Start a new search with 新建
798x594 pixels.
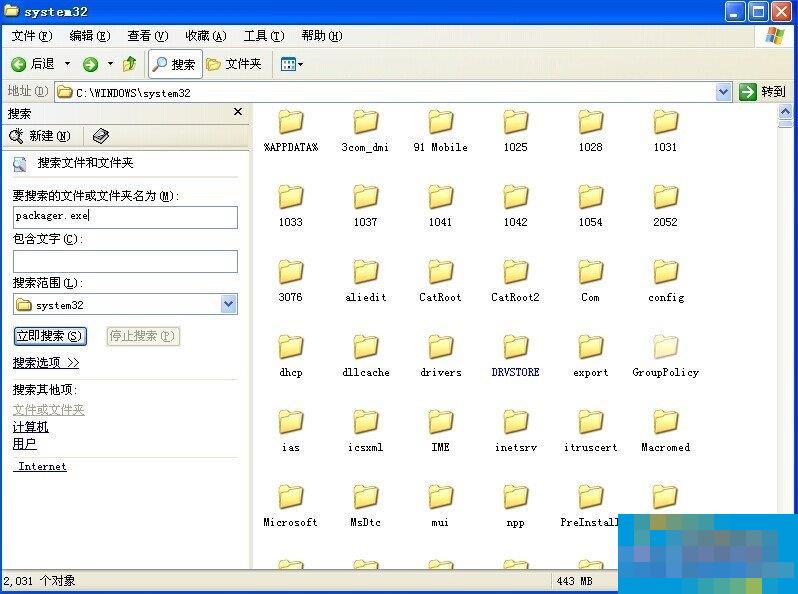tap(40, 136)
